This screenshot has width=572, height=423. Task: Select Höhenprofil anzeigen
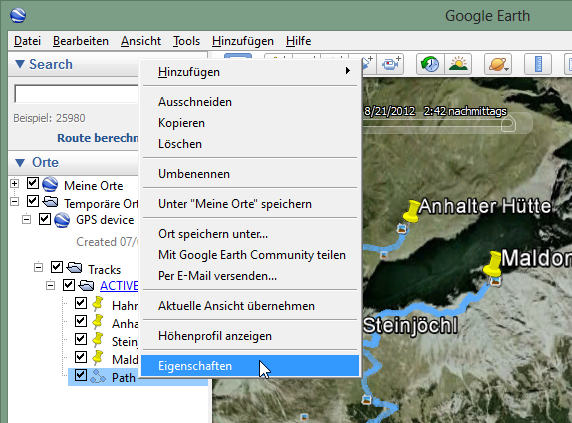(250, 336)
